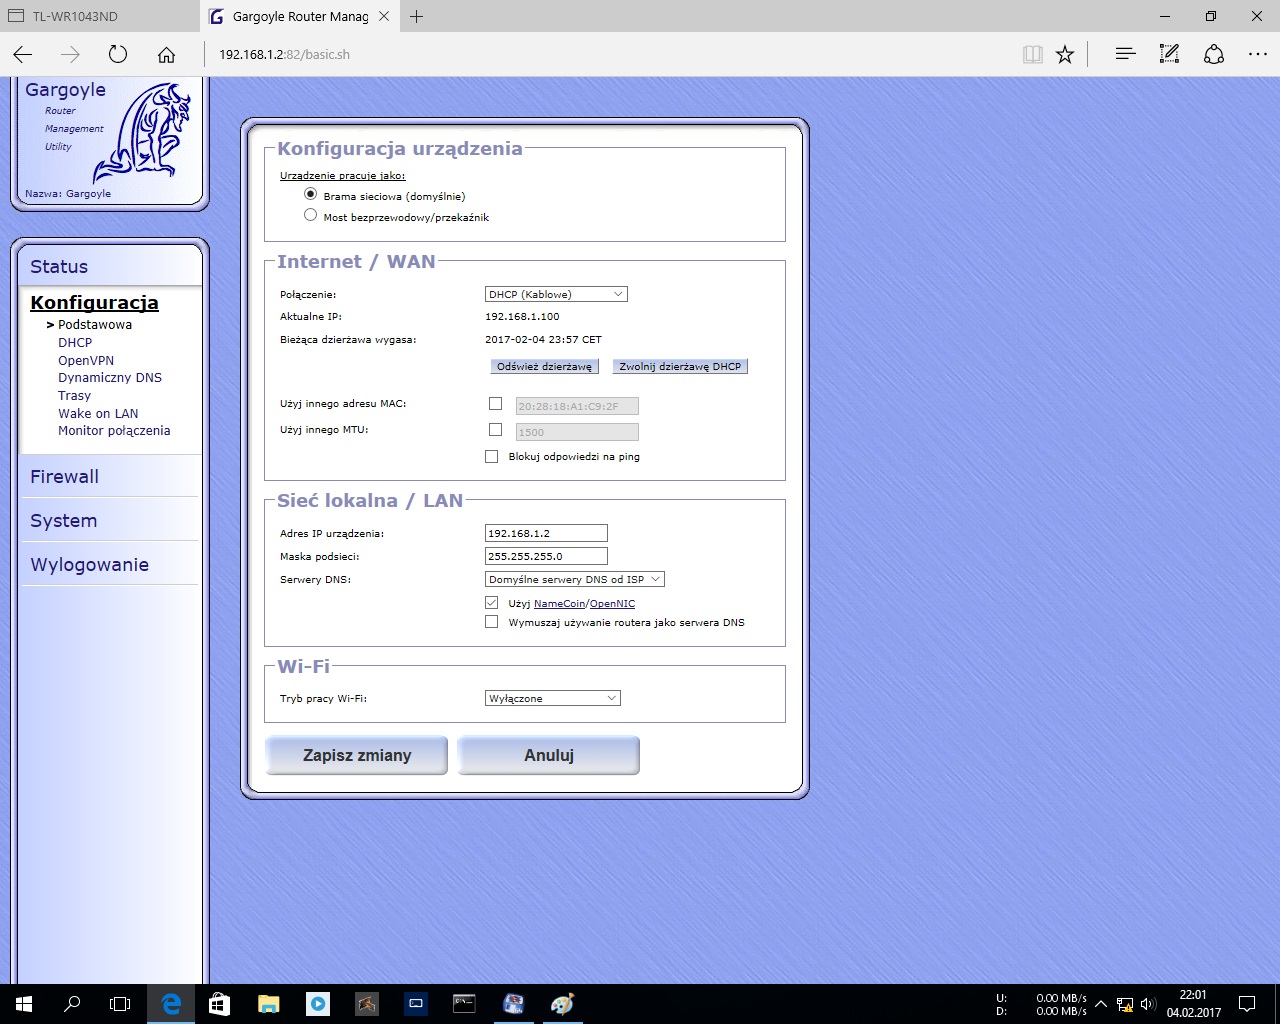Click the Anuluj button
This screenshot has width=1280, height=1024.
[549, 755]
